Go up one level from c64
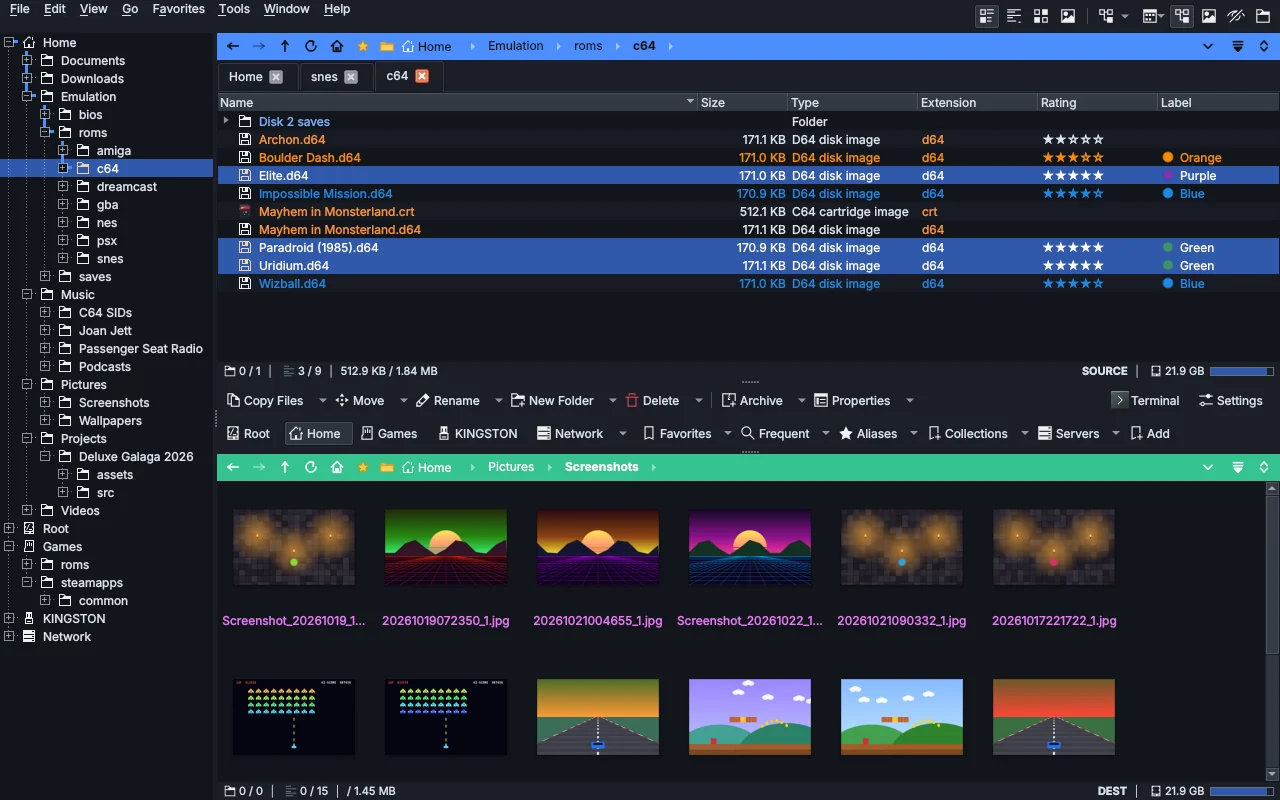 click(x=285, y=46)
